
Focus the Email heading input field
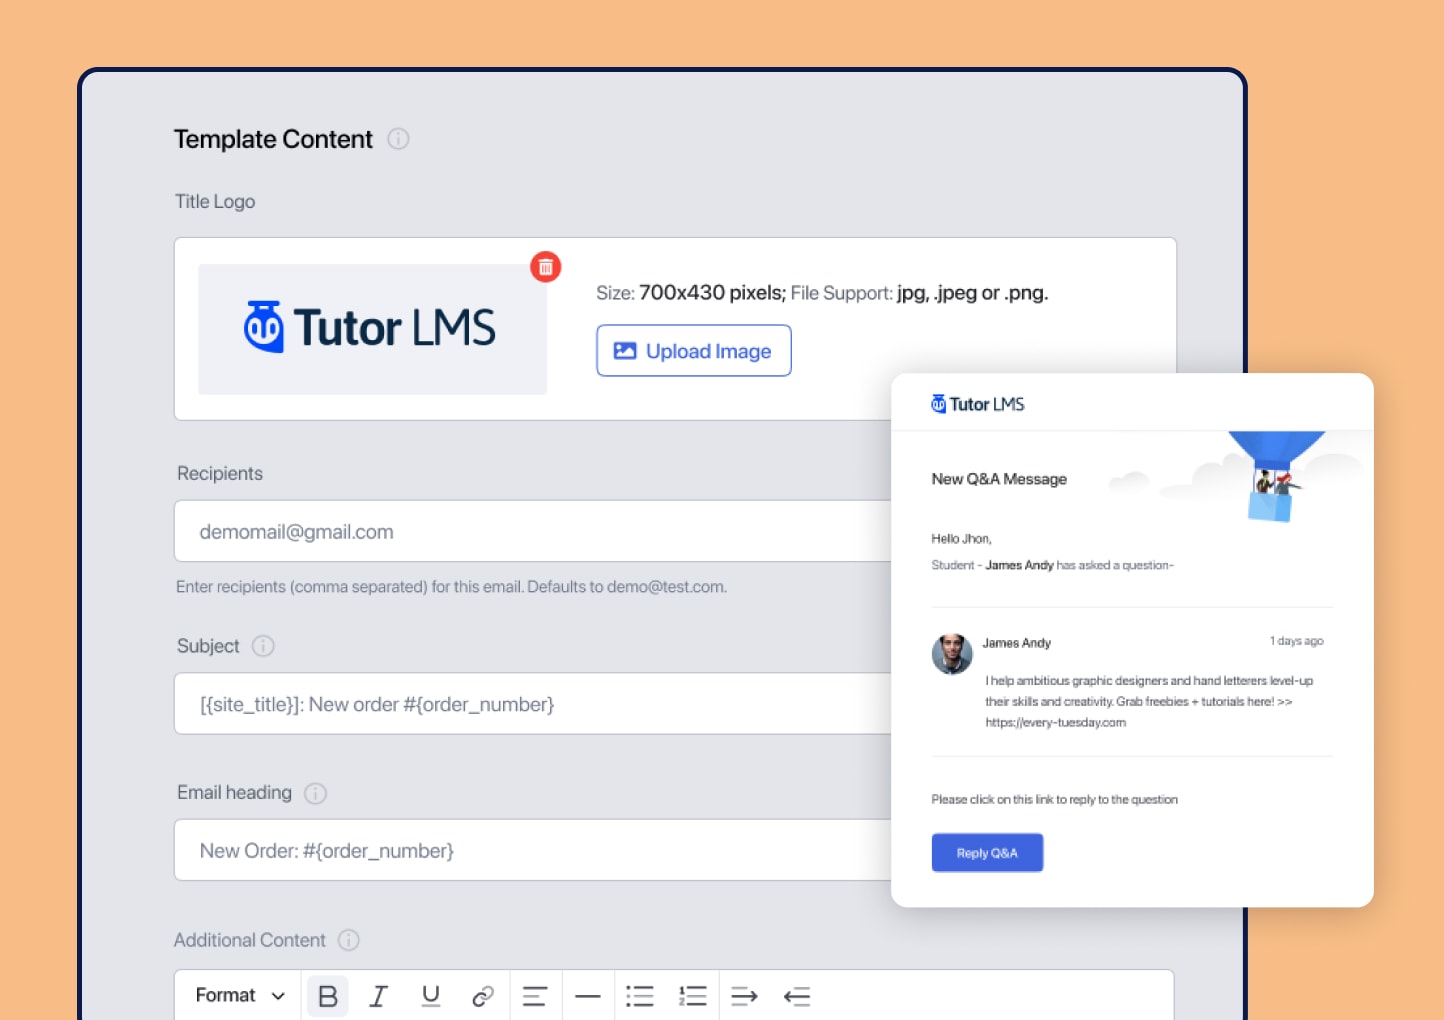[x=533, y=850]
